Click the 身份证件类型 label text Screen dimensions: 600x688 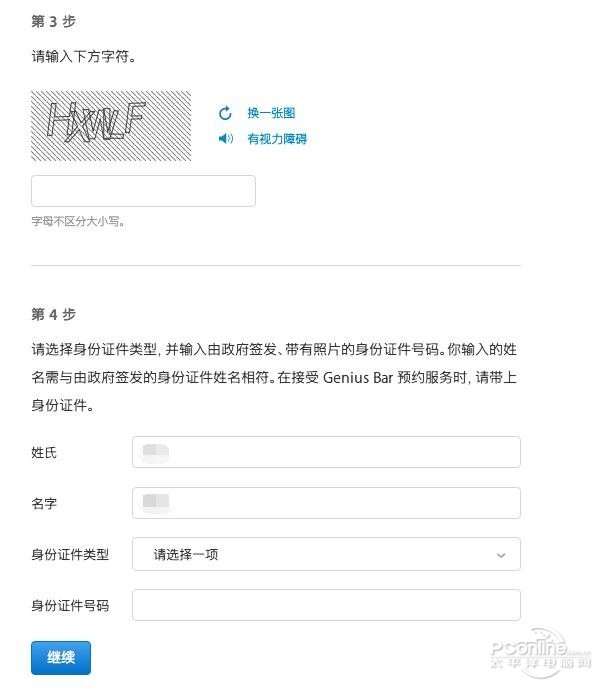pos(70,555)
